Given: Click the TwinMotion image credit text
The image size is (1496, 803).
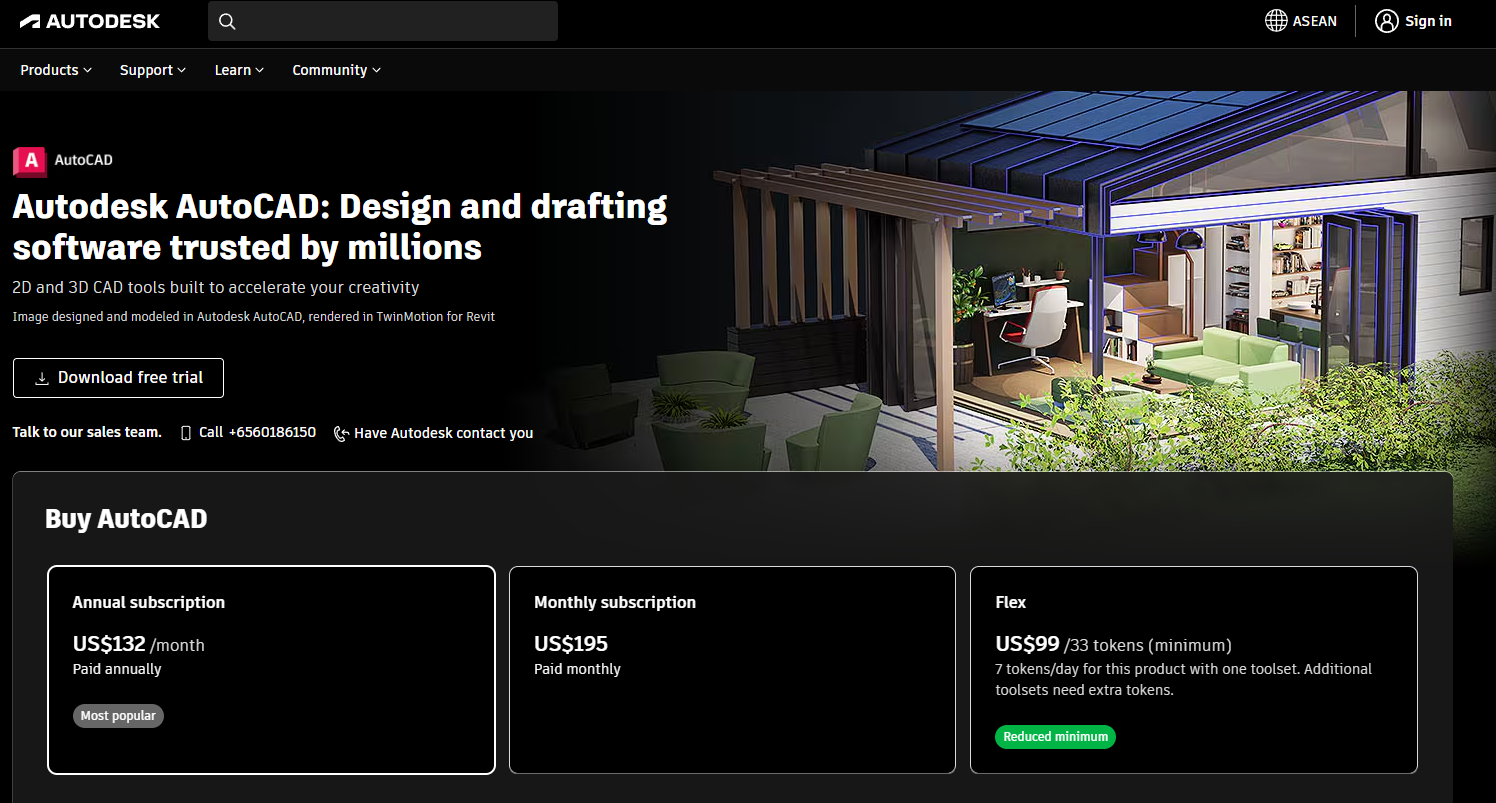Looking at the screenshot, I should point(253,317).
